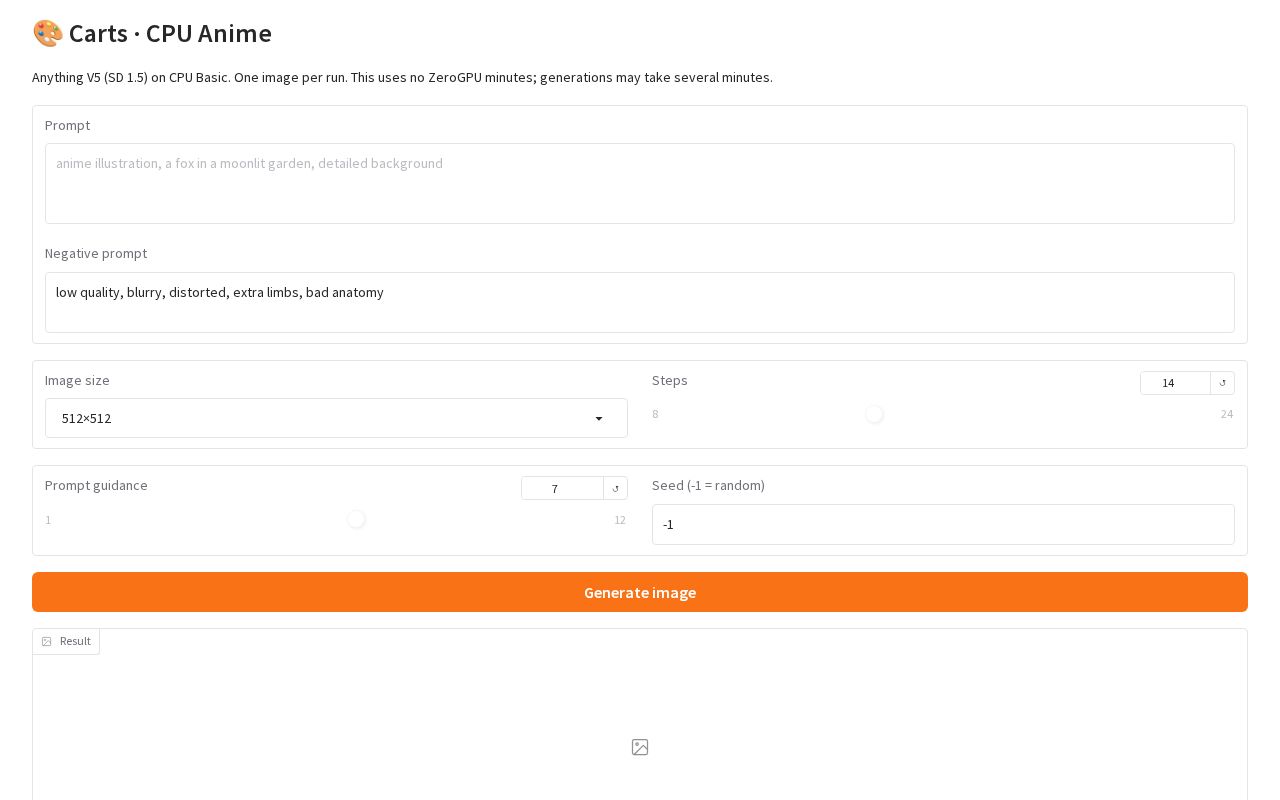Click the Prompt guidance minimum value 1
Screen dimensions: 1280x800
click(48, 520)
